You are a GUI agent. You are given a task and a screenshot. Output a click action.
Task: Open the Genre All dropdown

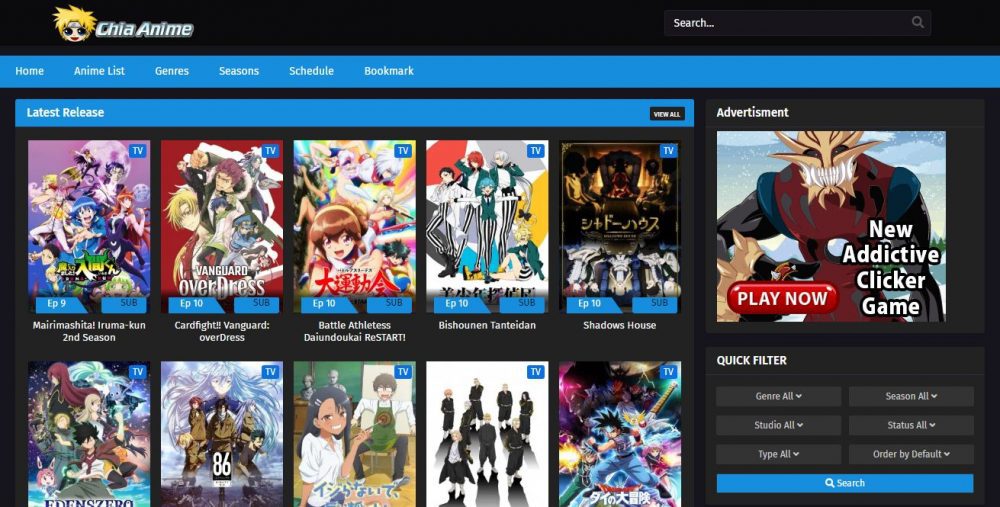click(x=778, y=396)
